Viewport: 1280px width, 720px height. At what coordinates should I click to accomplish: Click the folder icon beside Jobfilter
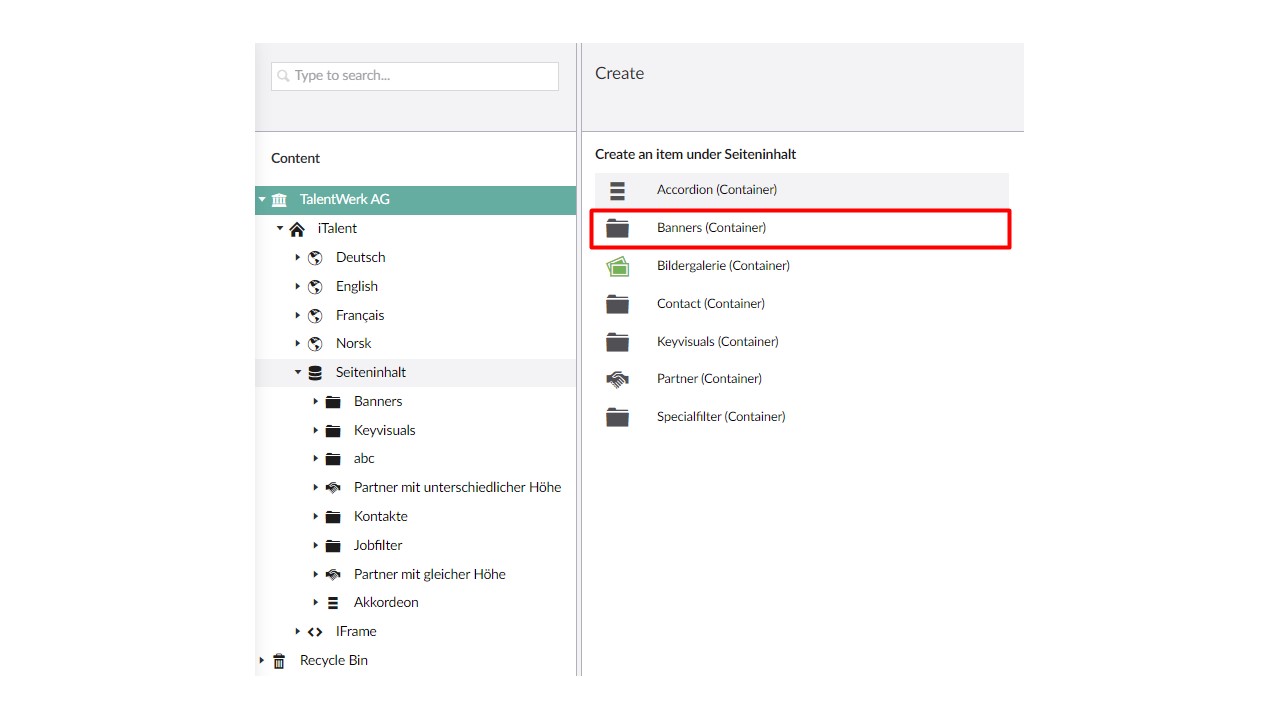[x=333, y=546]
